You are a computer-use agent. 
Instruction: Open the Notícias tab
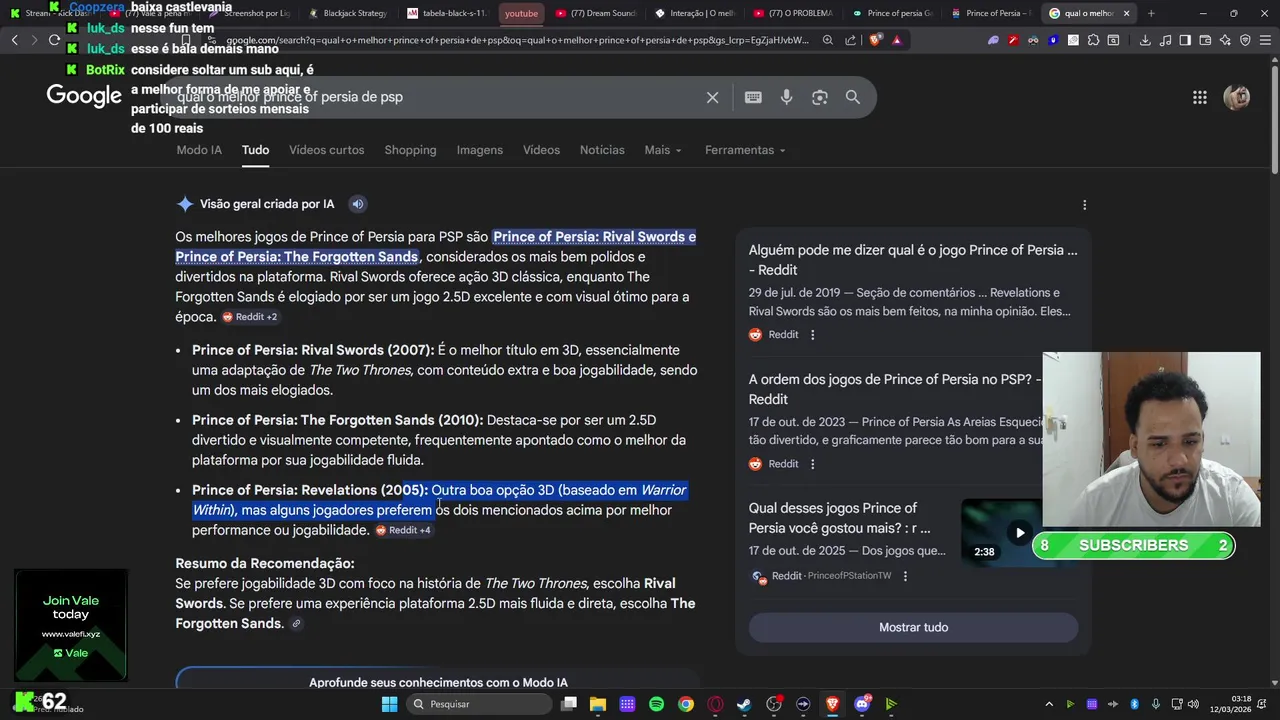602,150
